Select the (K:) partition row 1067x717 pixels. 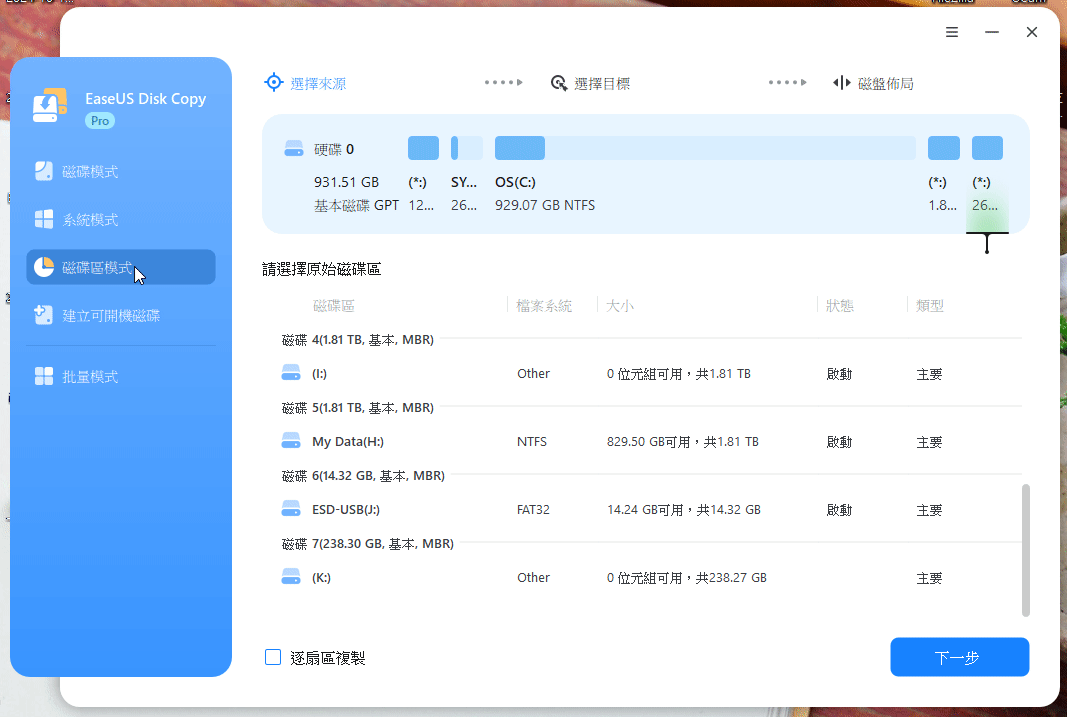[x=651, y=578]
